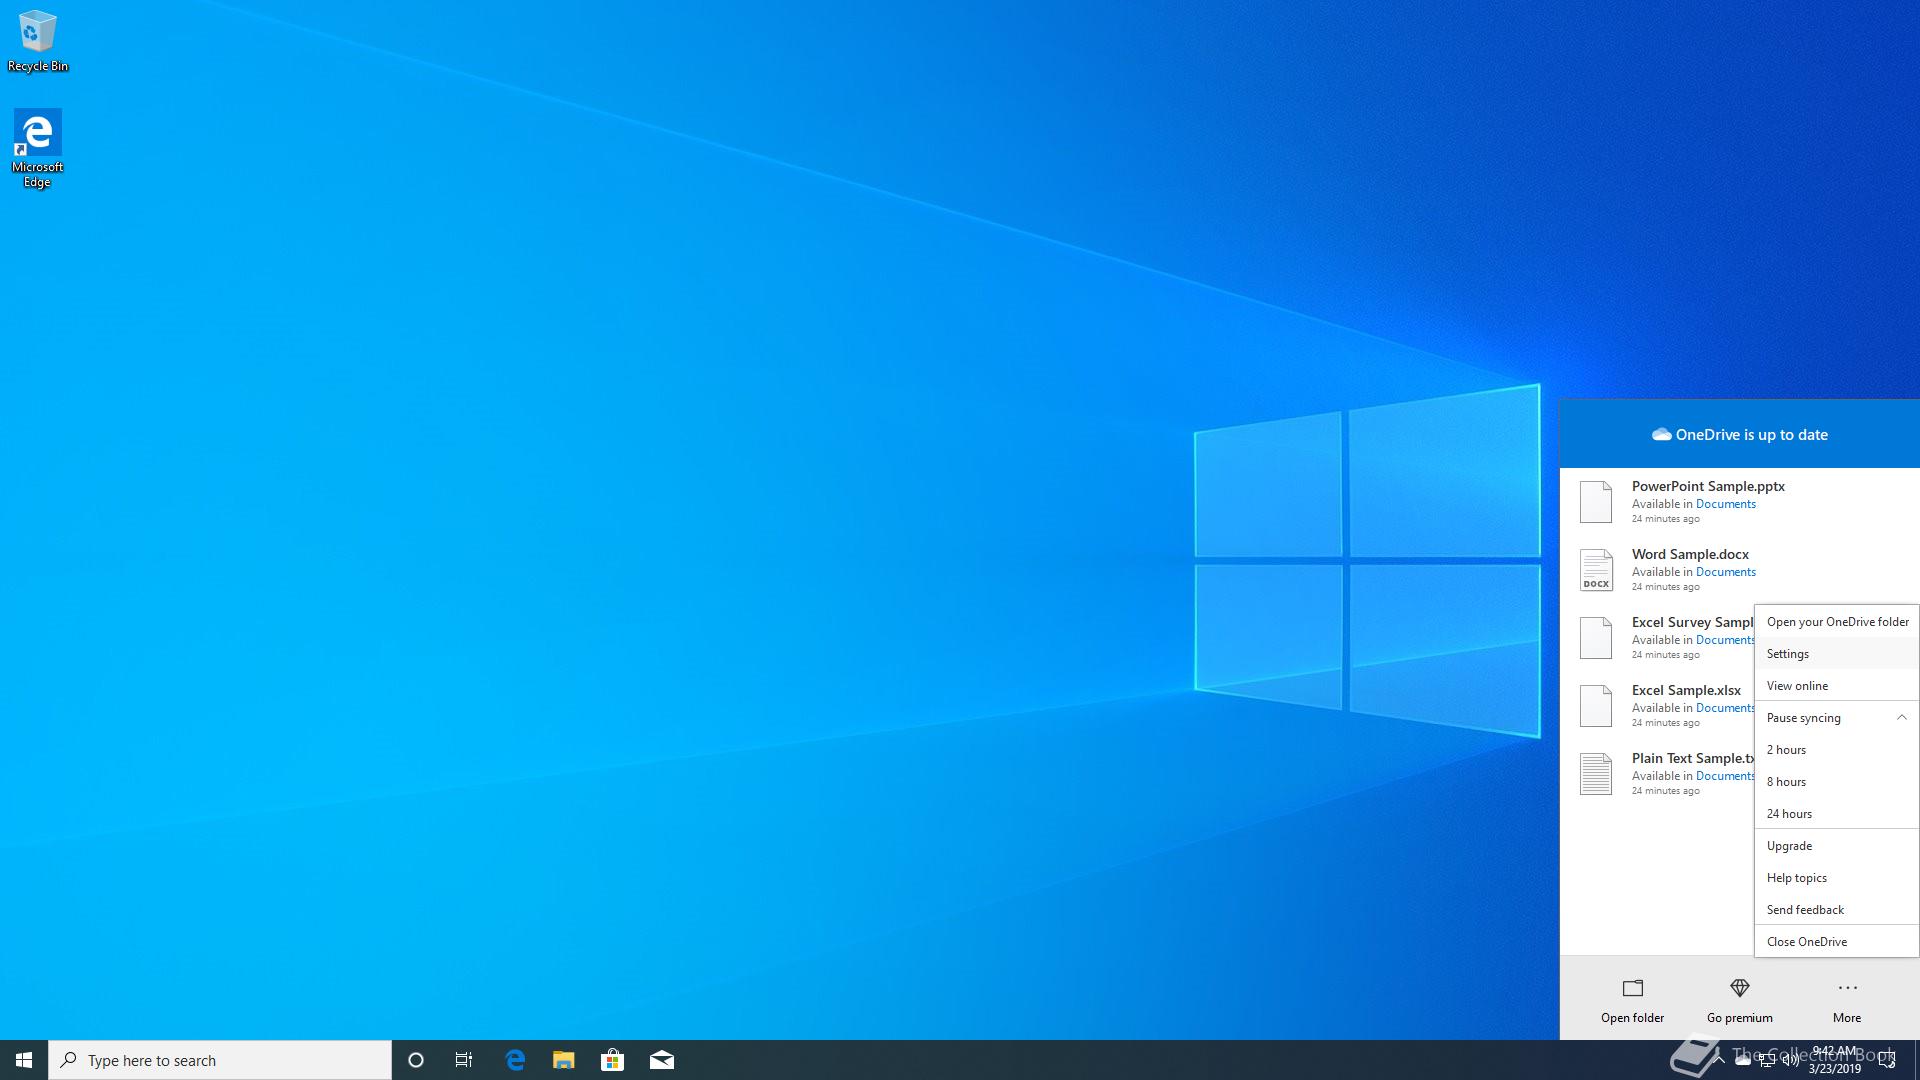Pause syncing for 8 hours
The width and height of the screenshot is (1920, 1080).
(1786, 782)
